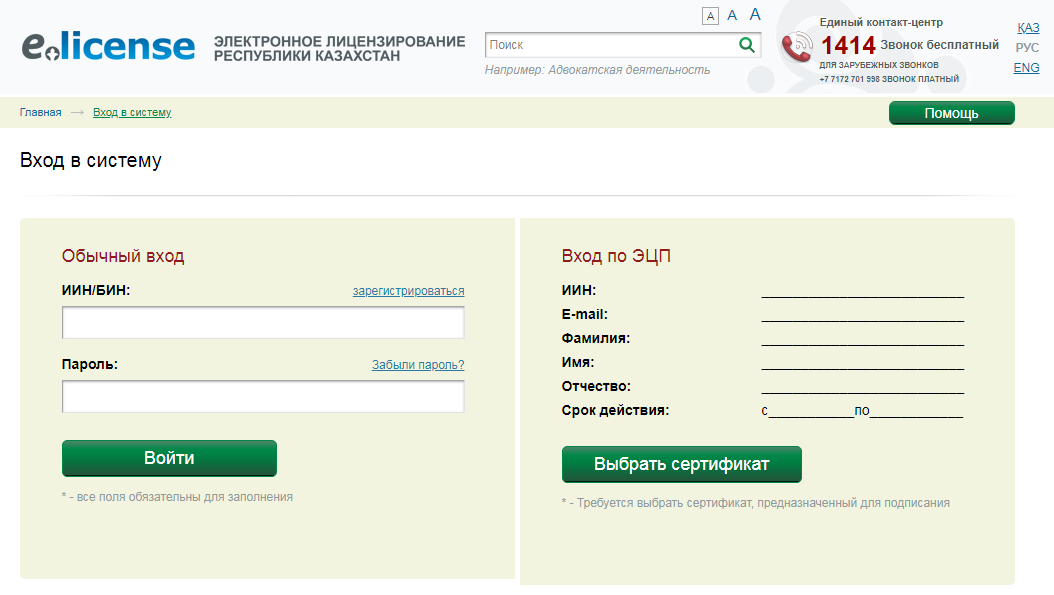The image size is (1054, 595).
Task: Click the e-license logo
Action: tap(108, 46)
